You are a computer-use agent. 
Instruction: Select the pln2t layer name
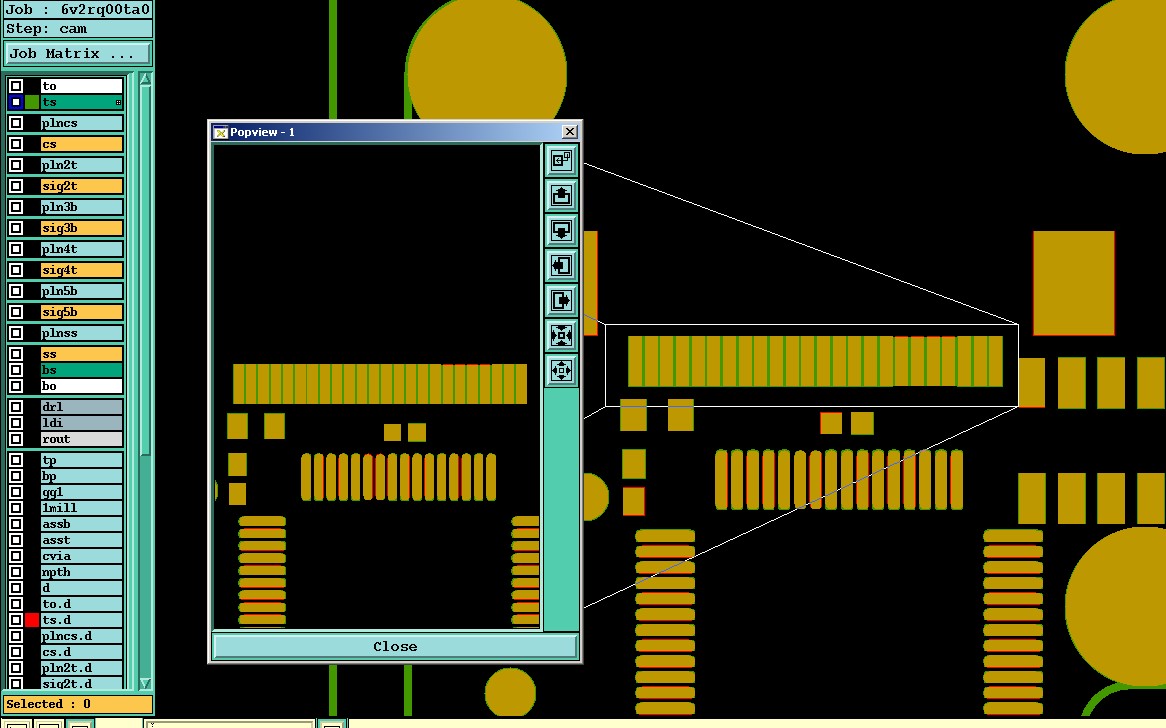81,165
